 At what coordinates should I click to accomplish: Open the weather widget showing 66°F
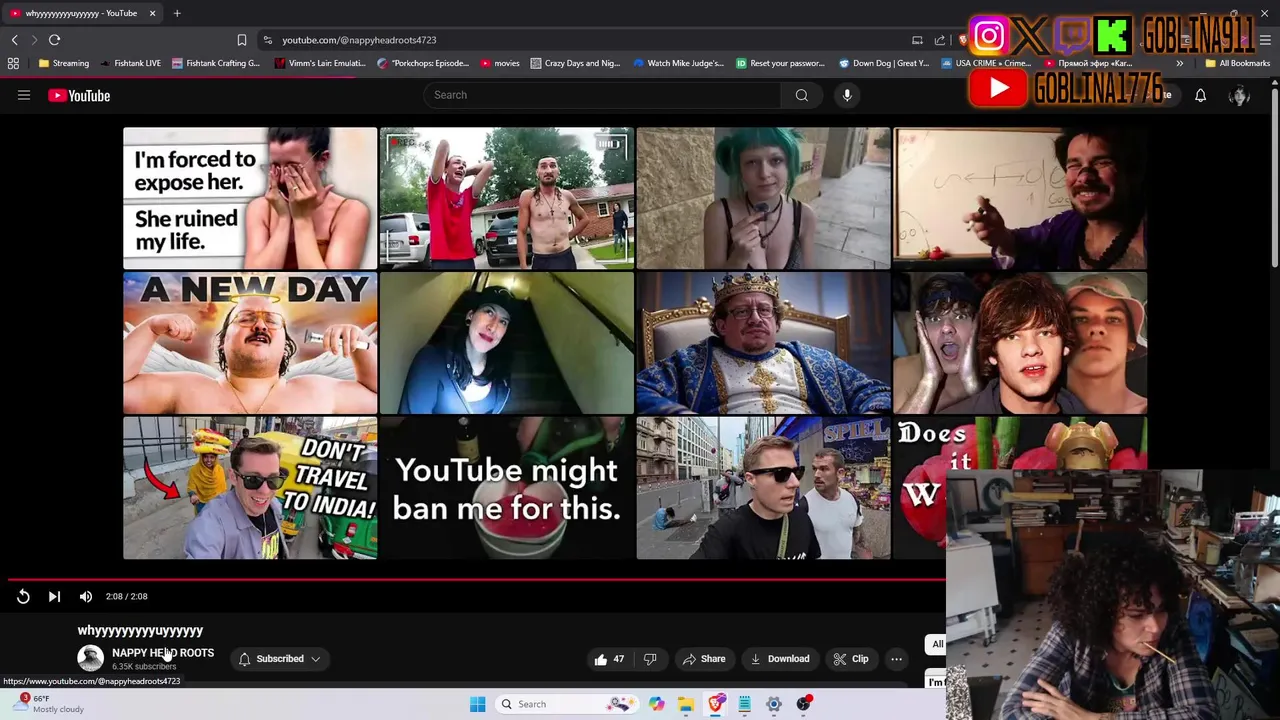(x=50, y=704)
